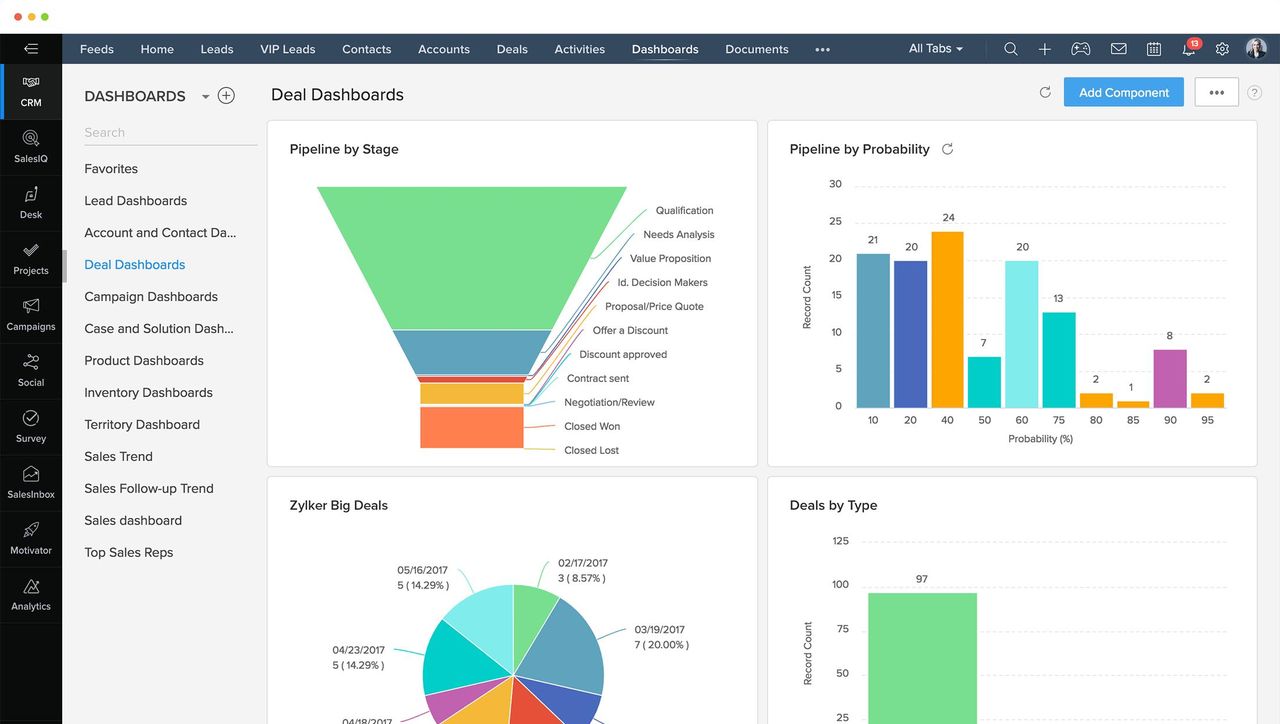The height and width of the screenshot is (724, 1280).
Task: Open SalesIQ in the app sidebar
Action: (x=31, y=147)
